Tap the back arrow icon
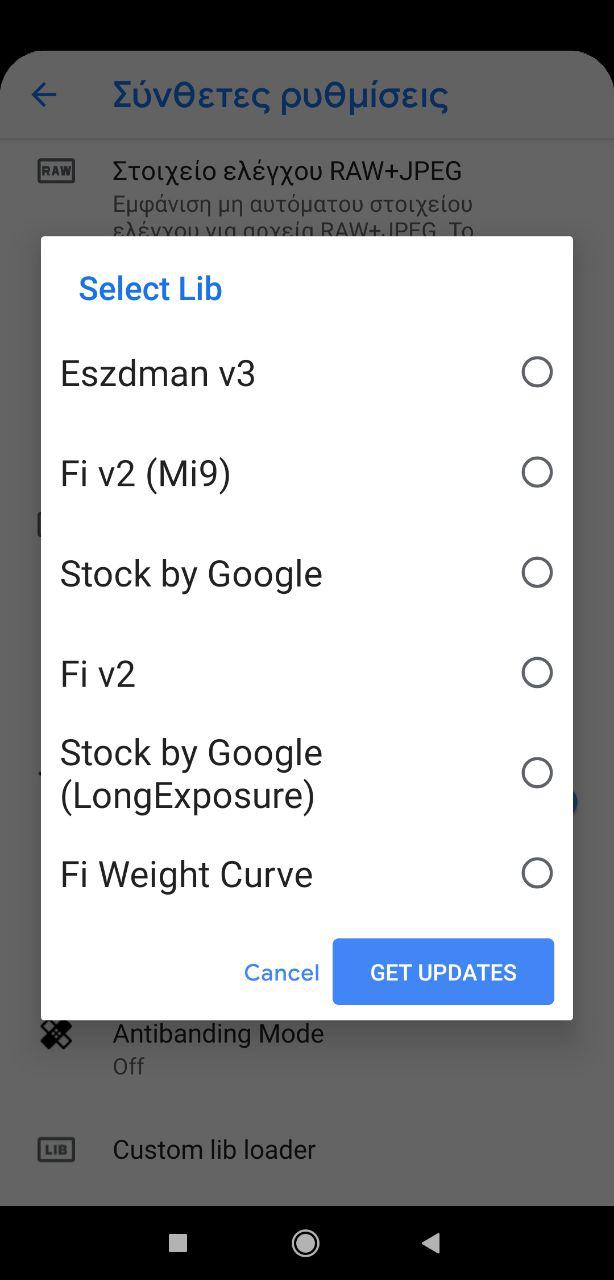This screenshot has height=1280, width=614. pos(44,95)
